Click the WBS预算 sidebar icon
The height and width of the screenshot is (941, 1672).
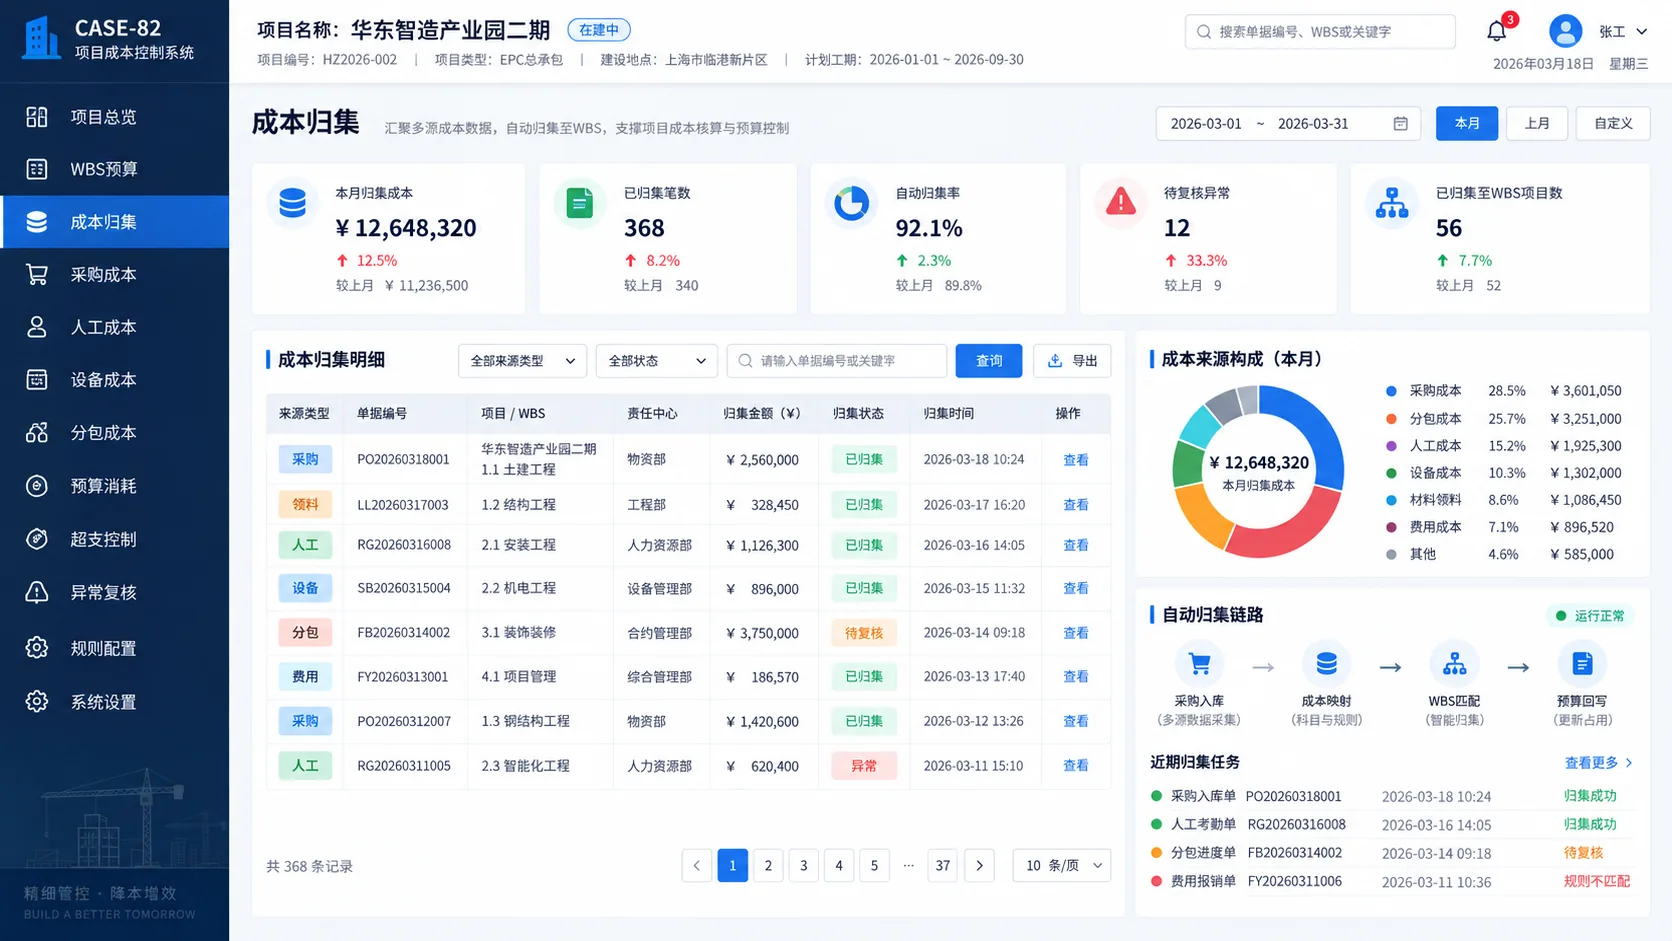coord(37,169)
